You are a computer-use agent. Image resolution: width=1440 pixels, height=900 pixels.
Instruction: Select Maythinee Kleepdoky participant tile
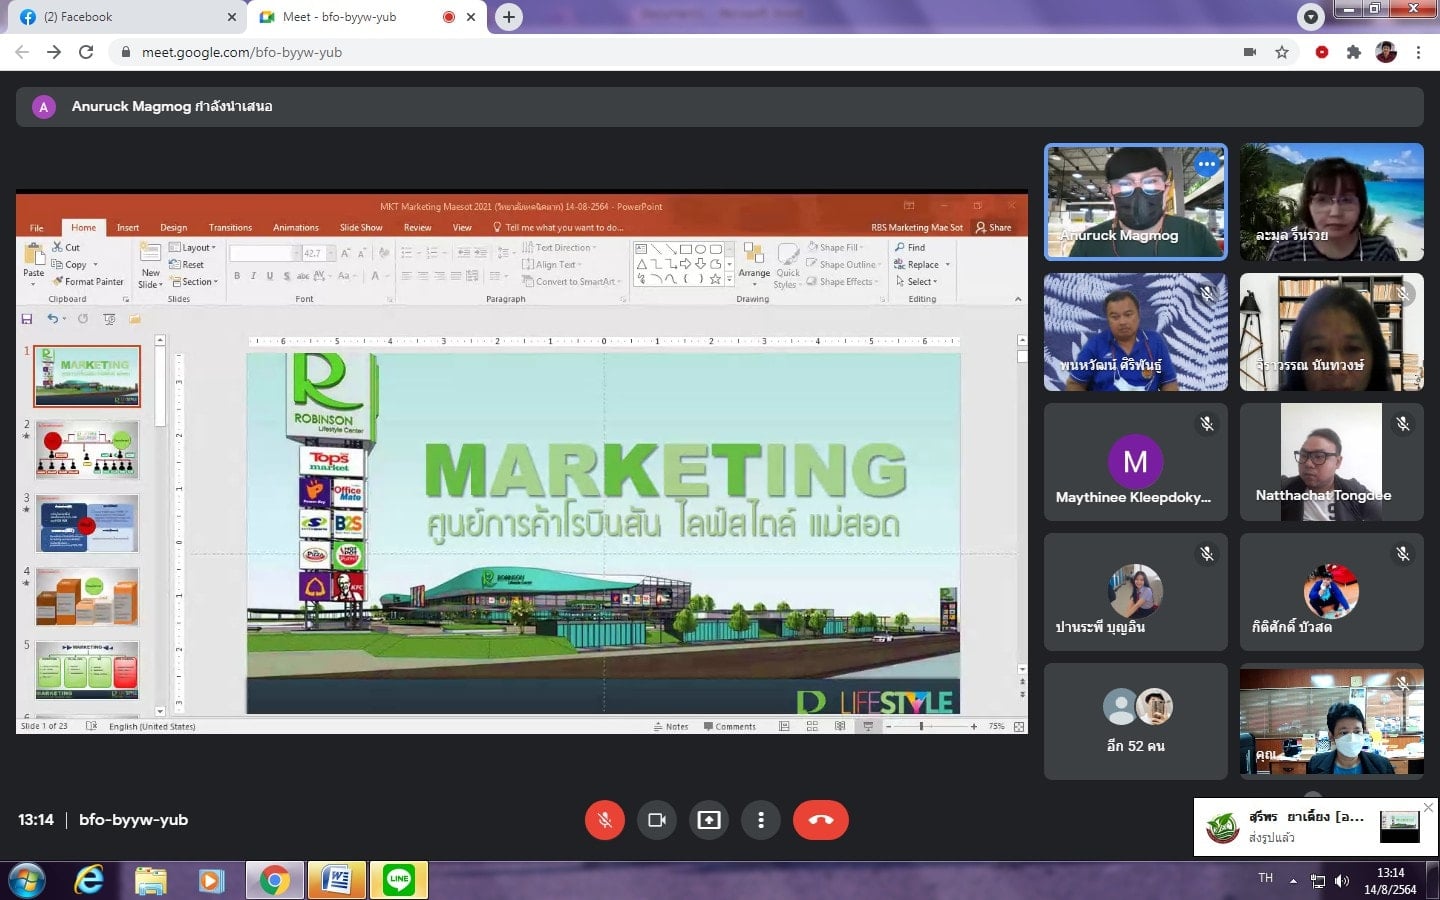pyautogui.click(x=1136, y=462)
